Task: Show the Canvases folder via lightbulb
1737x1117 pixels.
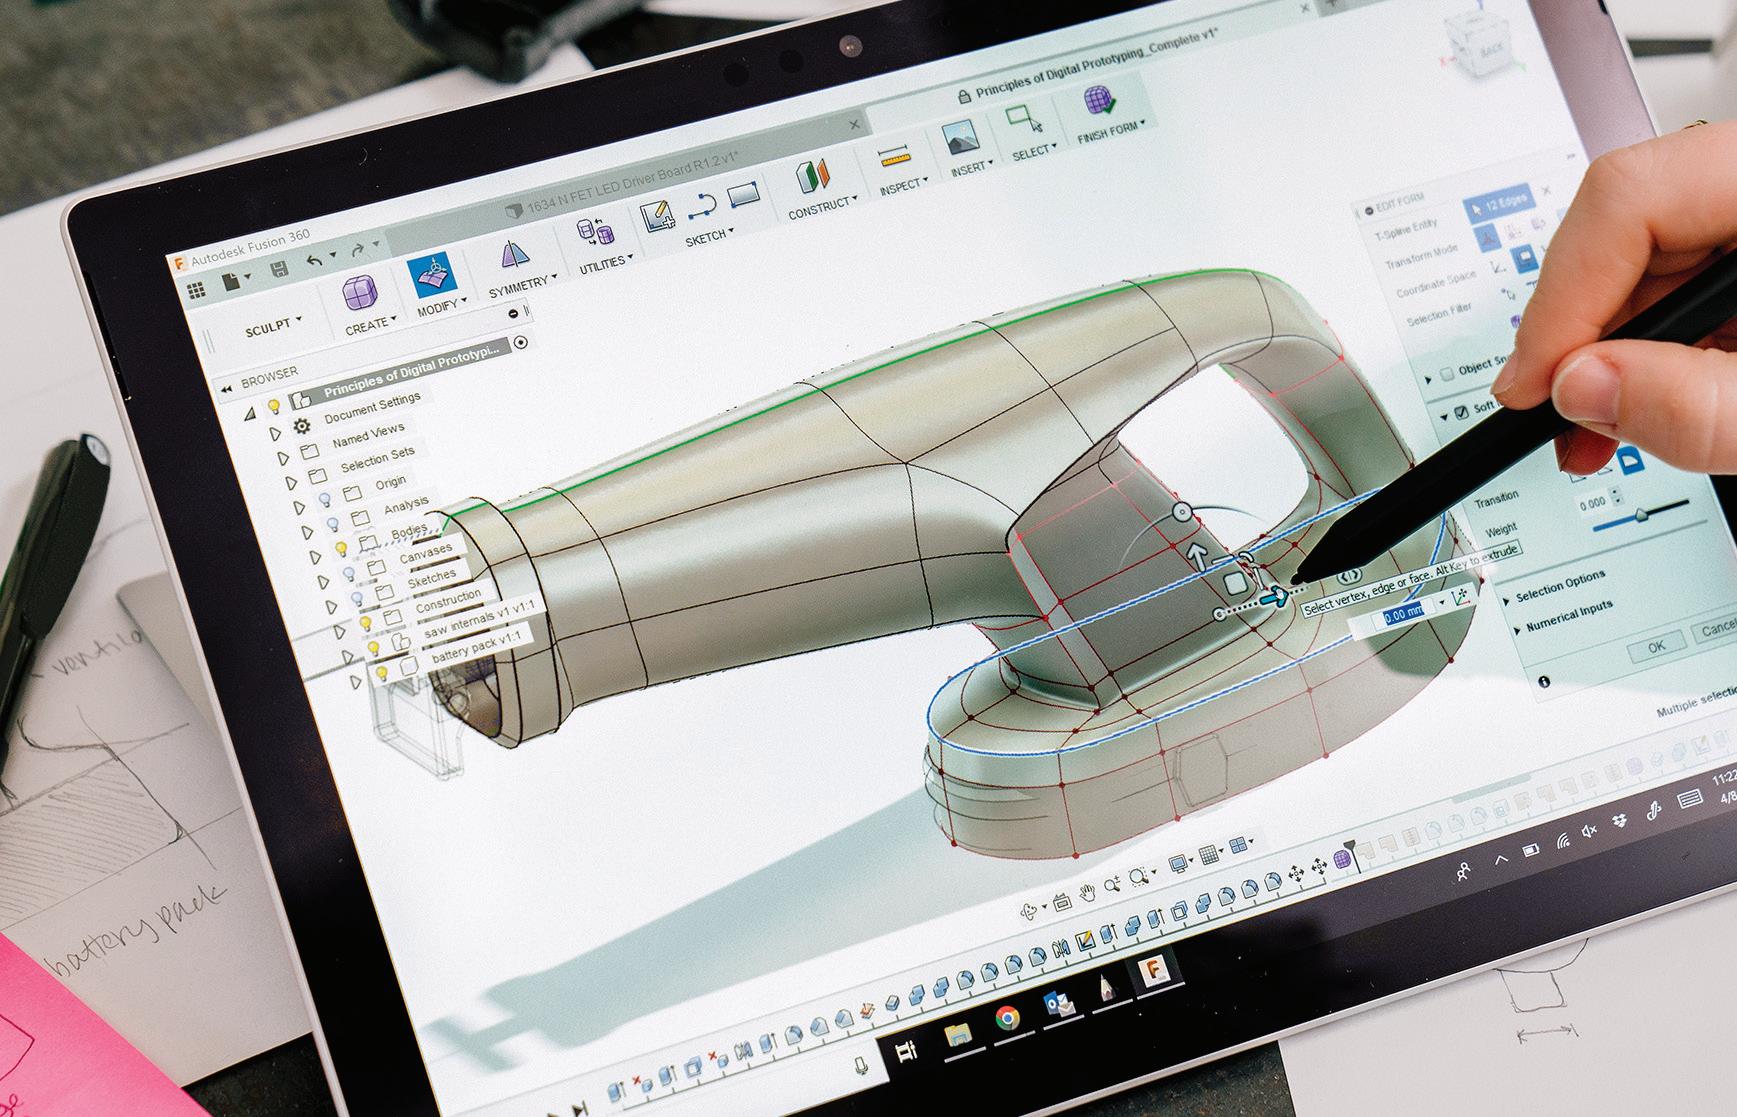Action: tap(348, 574)
